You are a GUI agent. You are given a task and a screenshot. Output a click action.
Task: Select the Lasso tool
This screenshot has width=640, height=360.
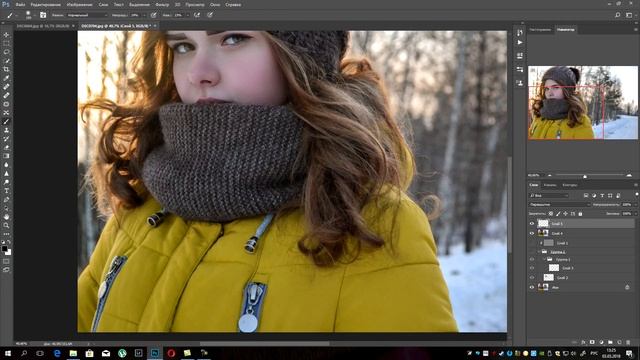6,52
